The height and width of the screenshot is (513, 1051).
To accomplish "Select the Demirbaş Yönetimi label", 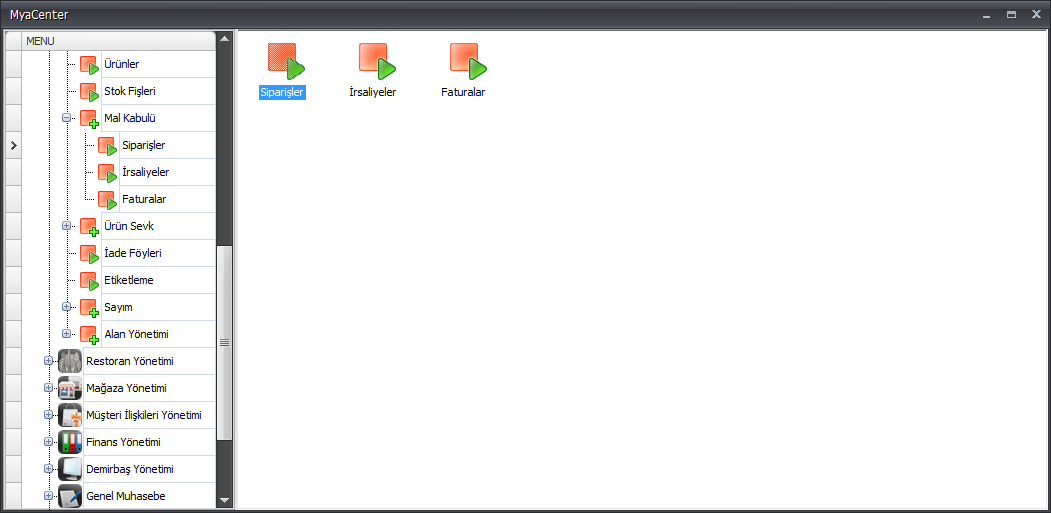I will coord(130,469).
